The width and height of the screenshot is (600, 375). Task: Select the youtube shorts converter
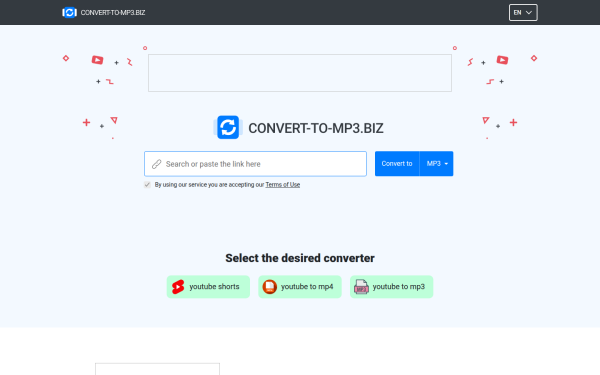click(208, 287)
